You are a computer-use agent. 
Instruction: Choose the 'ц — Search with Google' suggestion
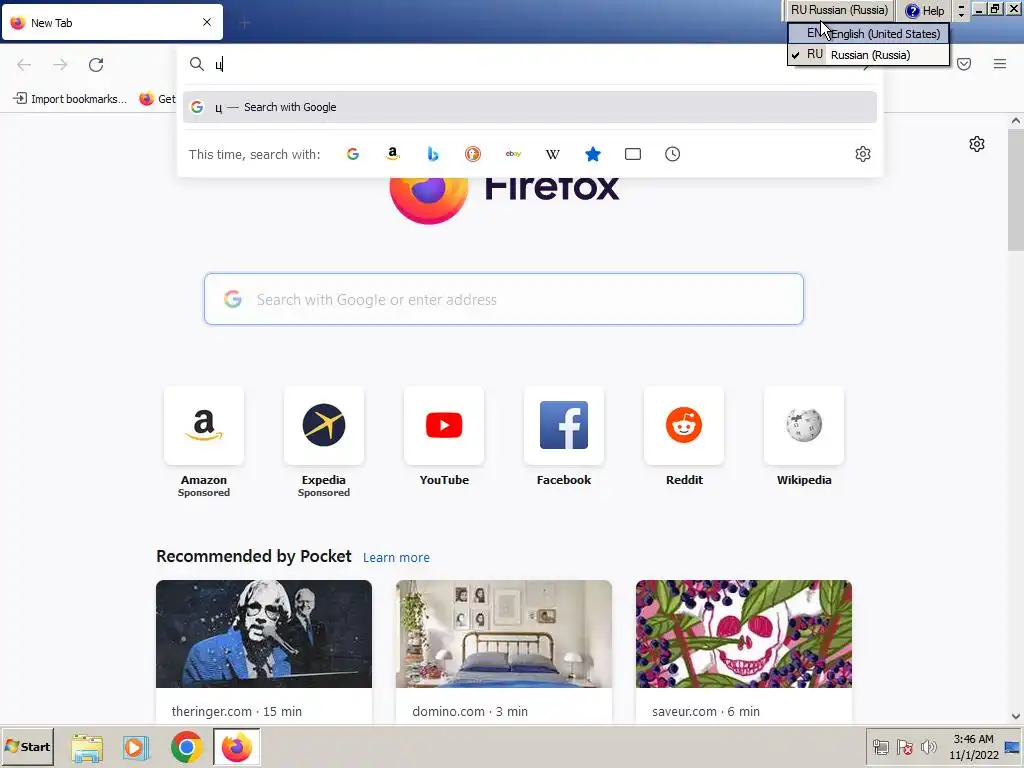[x=530, y=107]
